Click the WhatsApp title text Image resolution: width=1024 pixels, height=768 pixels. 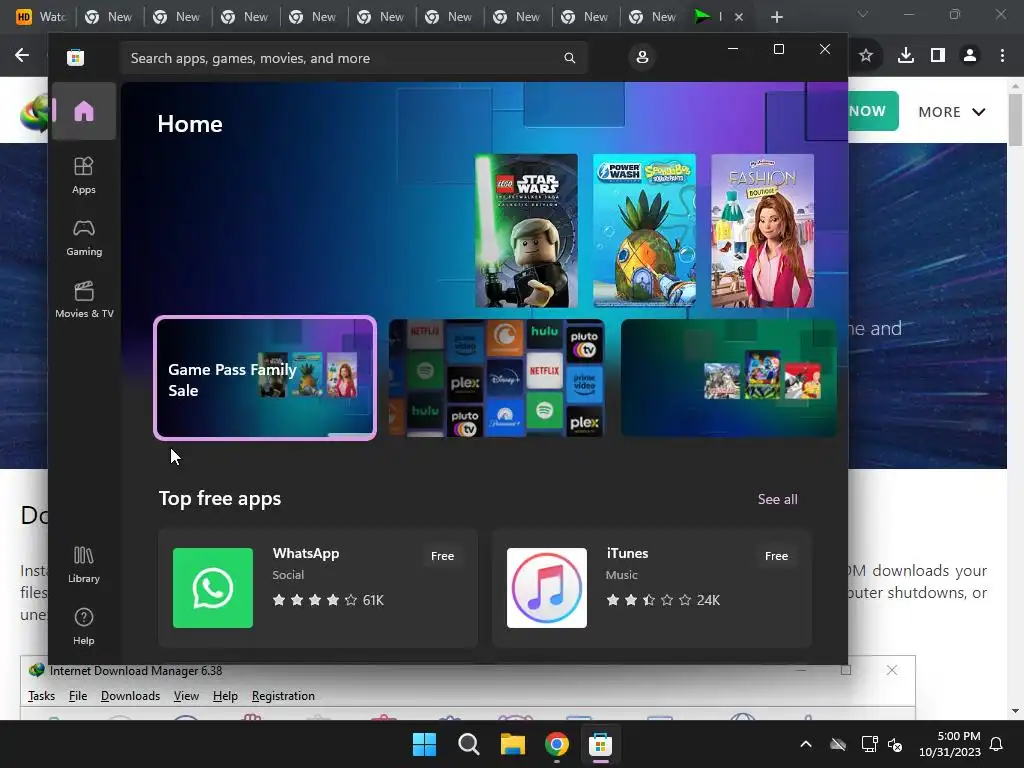tap(306, 553)
